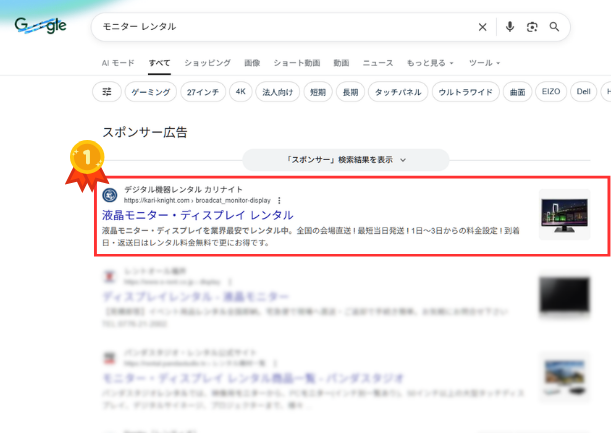Screen dimensions: 611x433
Task: Open monitor thumbnail of カリナイト ad
Action: pyautogui.click(x=564, y=214)
